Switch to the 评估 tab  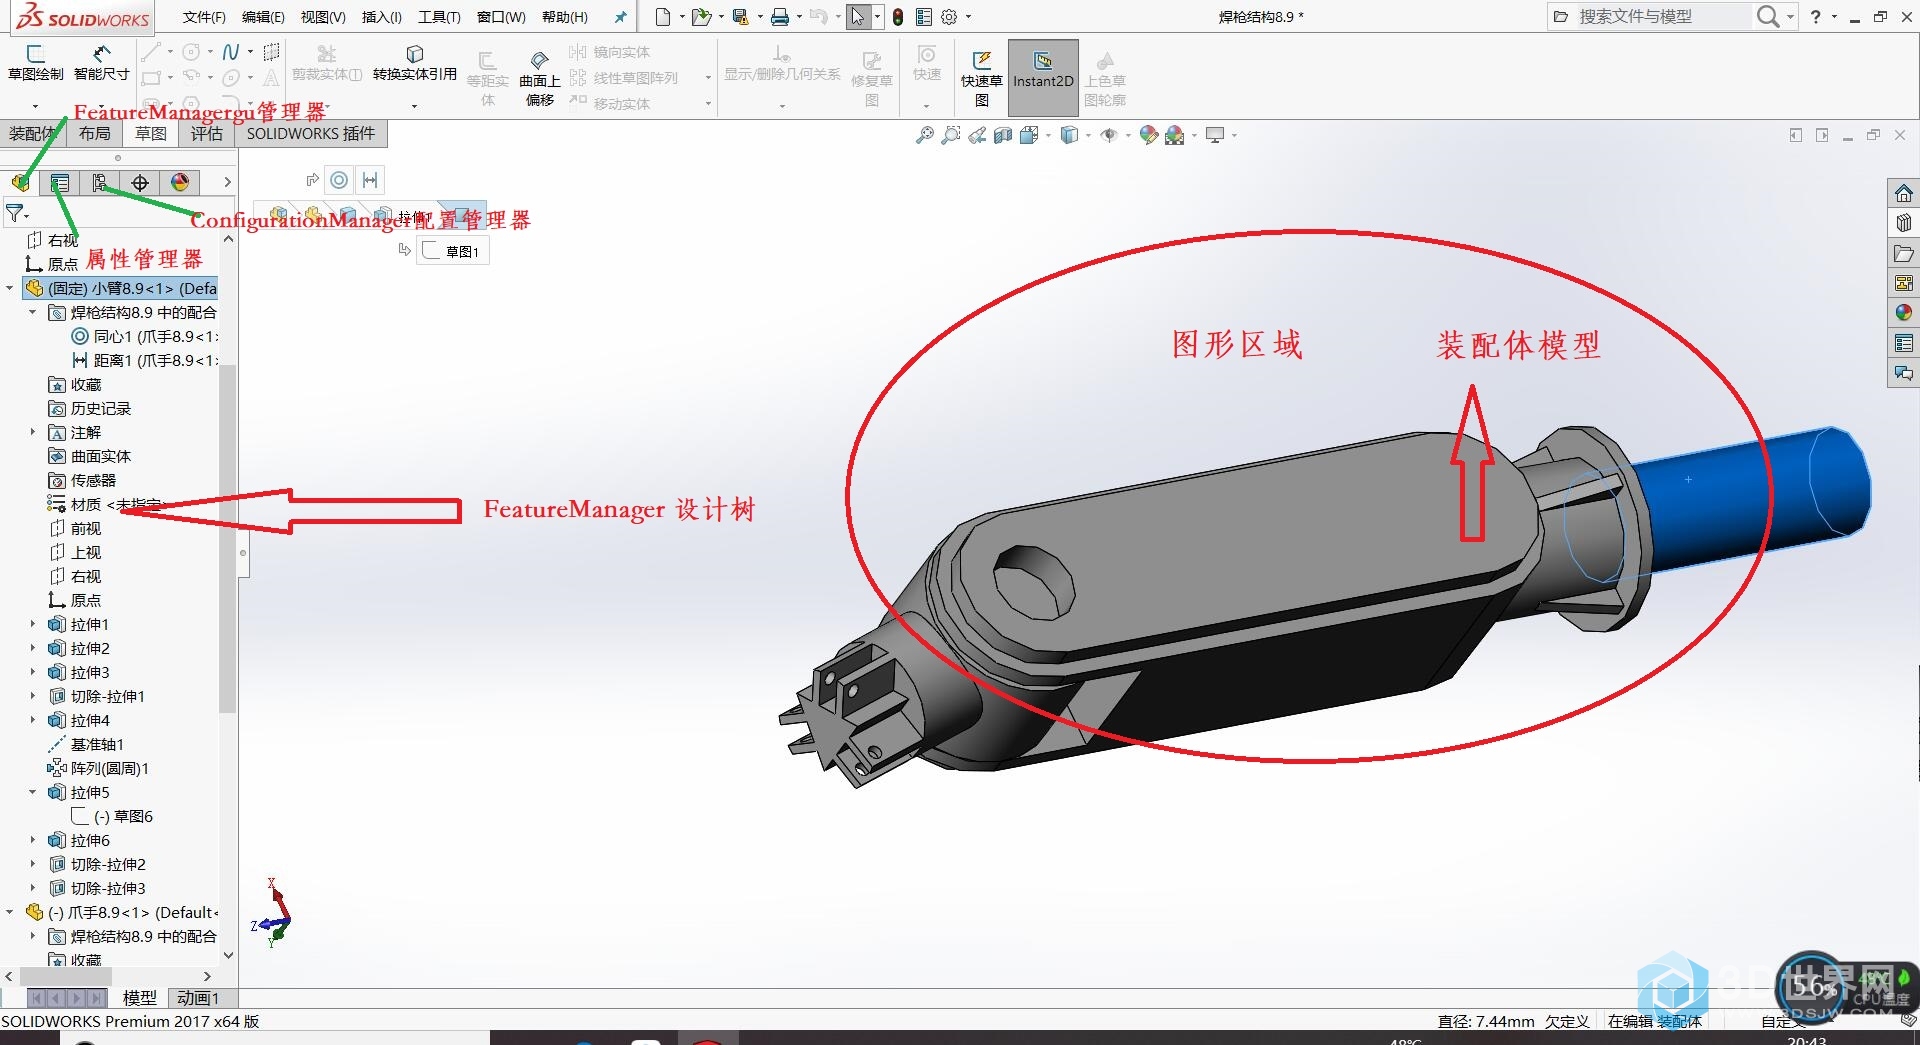point(207,134)
